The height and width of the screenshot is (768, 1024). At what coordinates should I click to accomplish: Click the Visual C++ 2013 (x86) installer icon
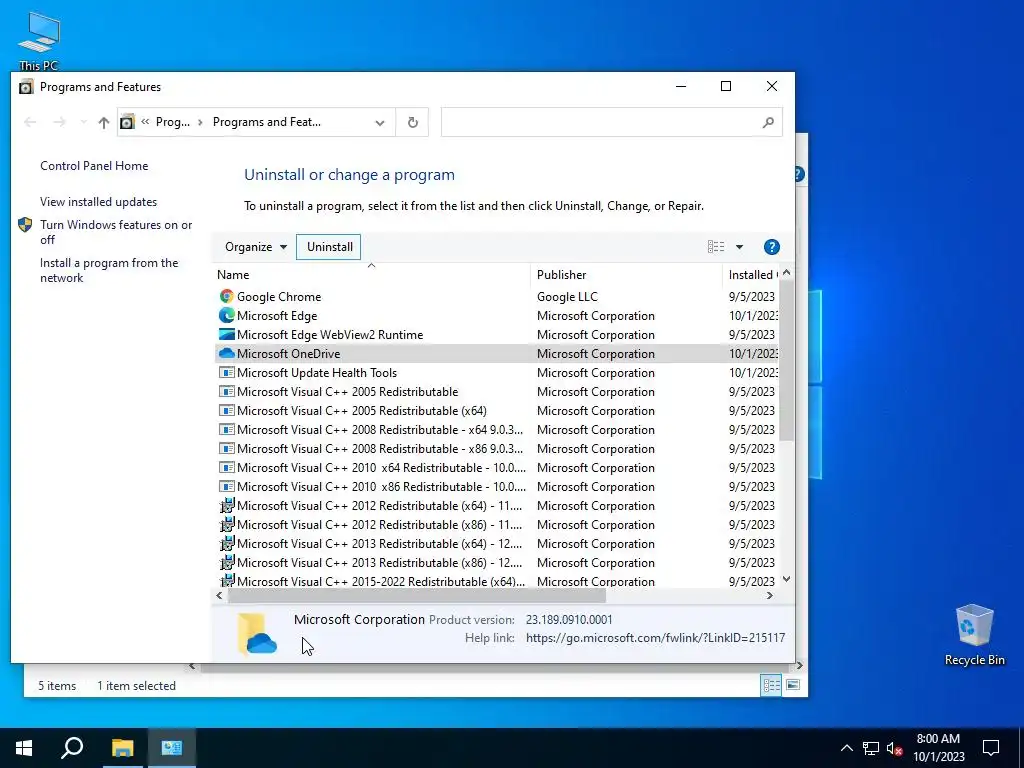point(227,562)
